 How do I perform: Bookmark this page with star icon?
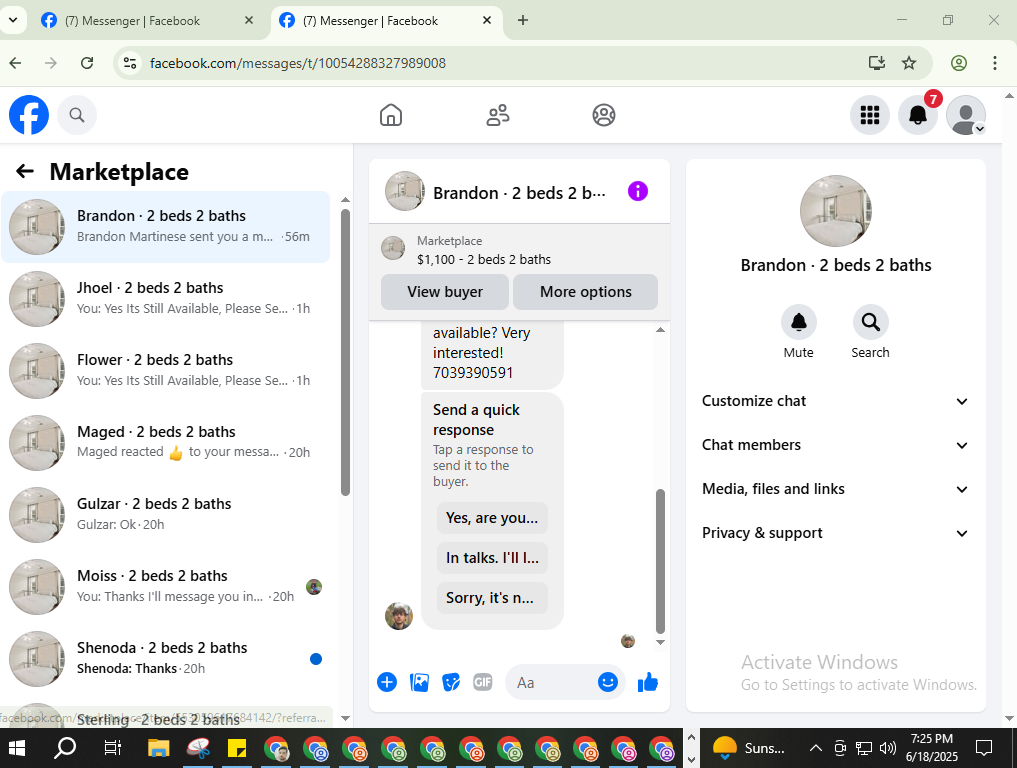(x=909, y=63)
